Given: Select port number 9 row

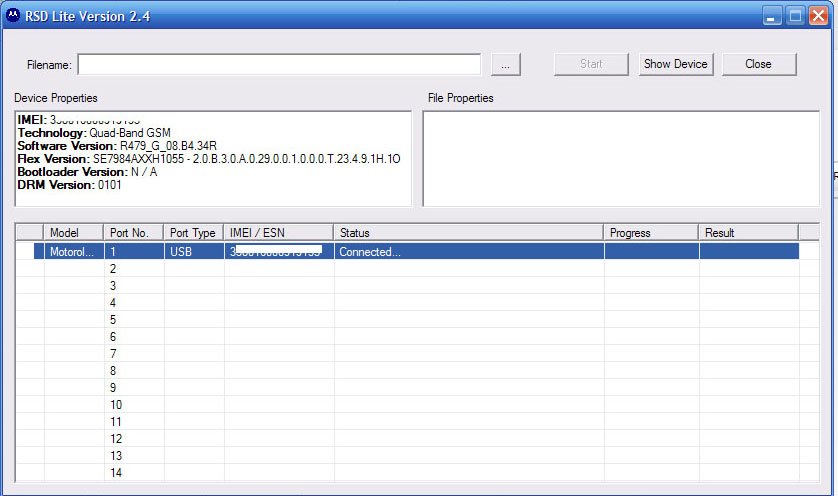Looking at the screenshot, I should coord(417,388).
